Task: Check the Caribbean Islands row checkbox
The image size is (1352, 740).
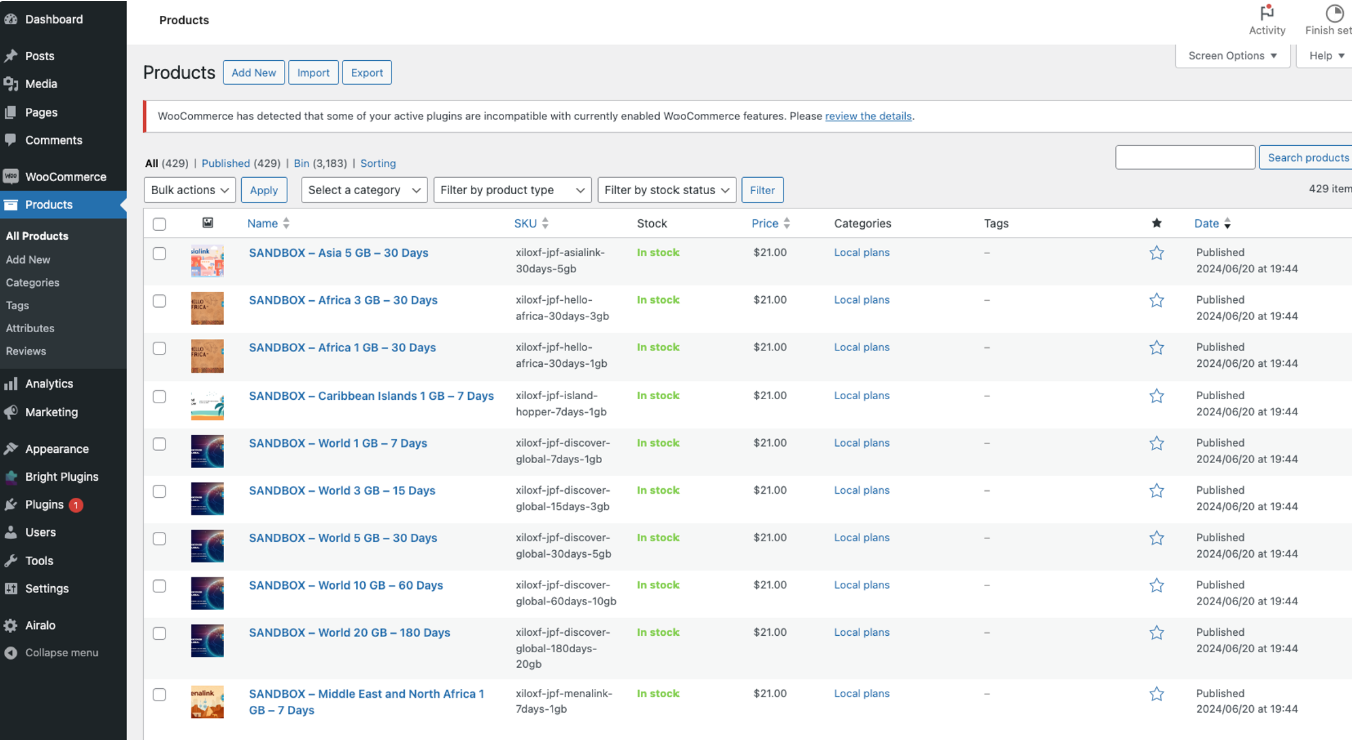Action: 159,397
